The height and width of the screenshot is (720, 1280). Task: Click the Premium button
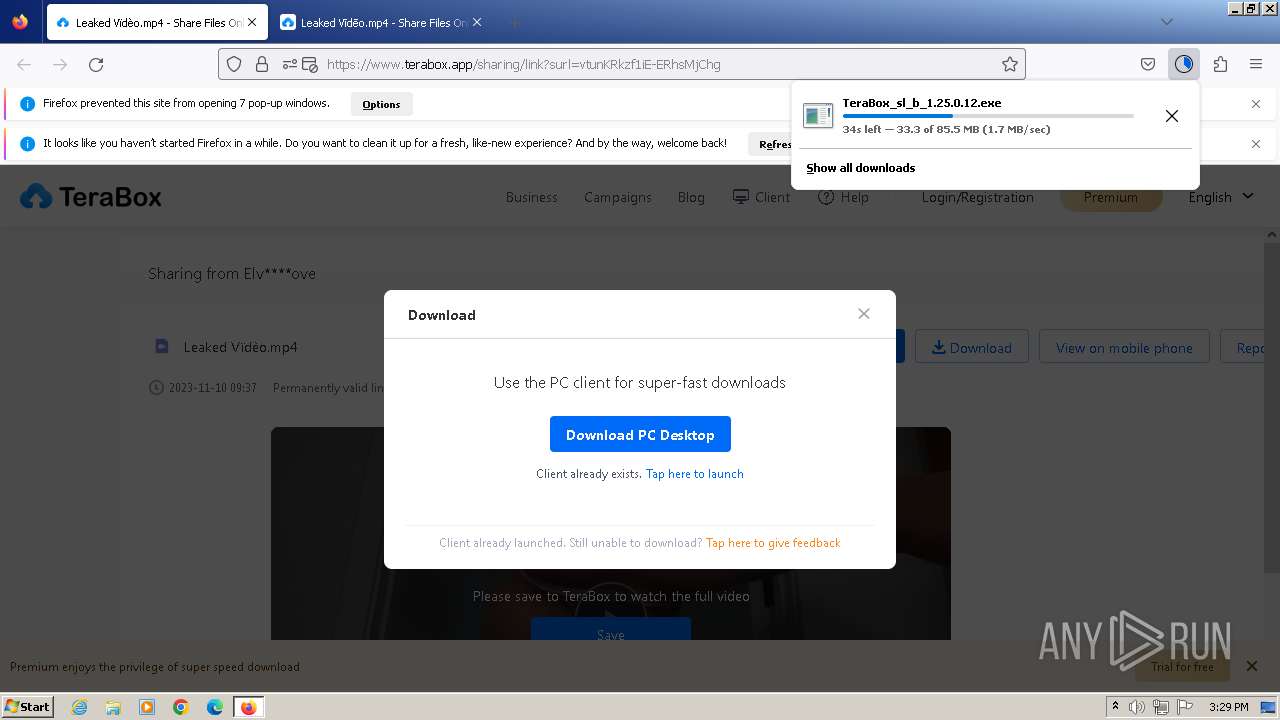click(x=1111, y=197)
